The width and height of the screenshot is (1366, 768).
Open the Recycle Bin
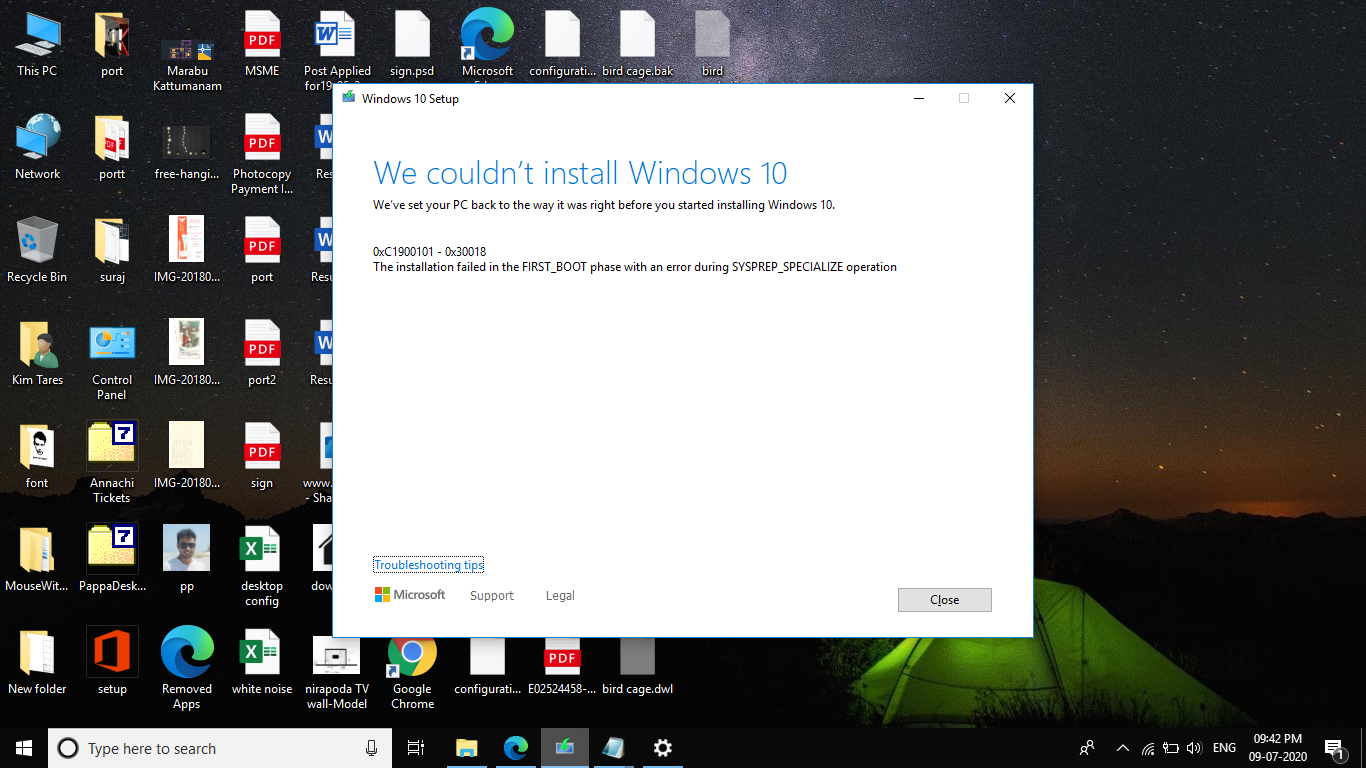point(36,245)
